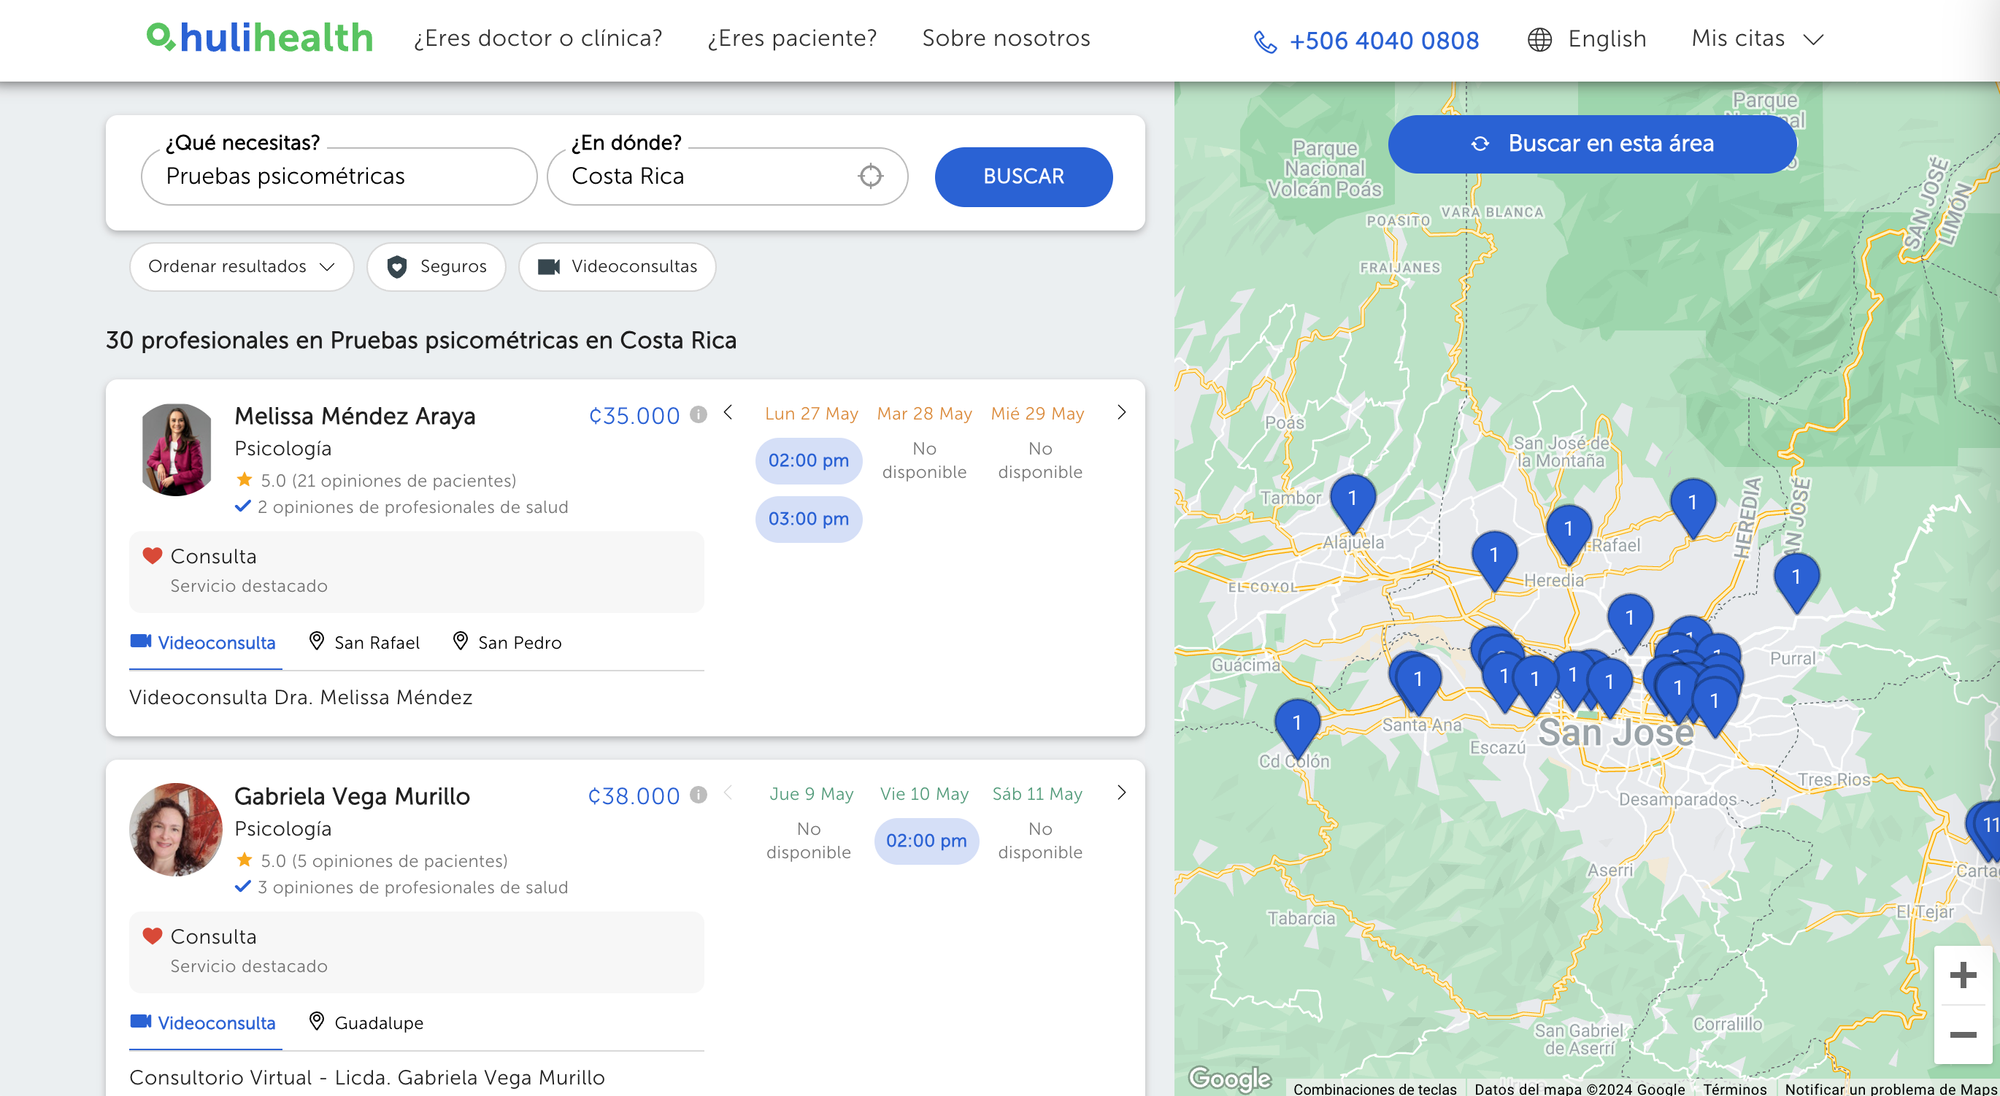Click the ¿Qué necesitas? search field
The width and height of the screenshot is (2000, 1096).
coord(339,177)
